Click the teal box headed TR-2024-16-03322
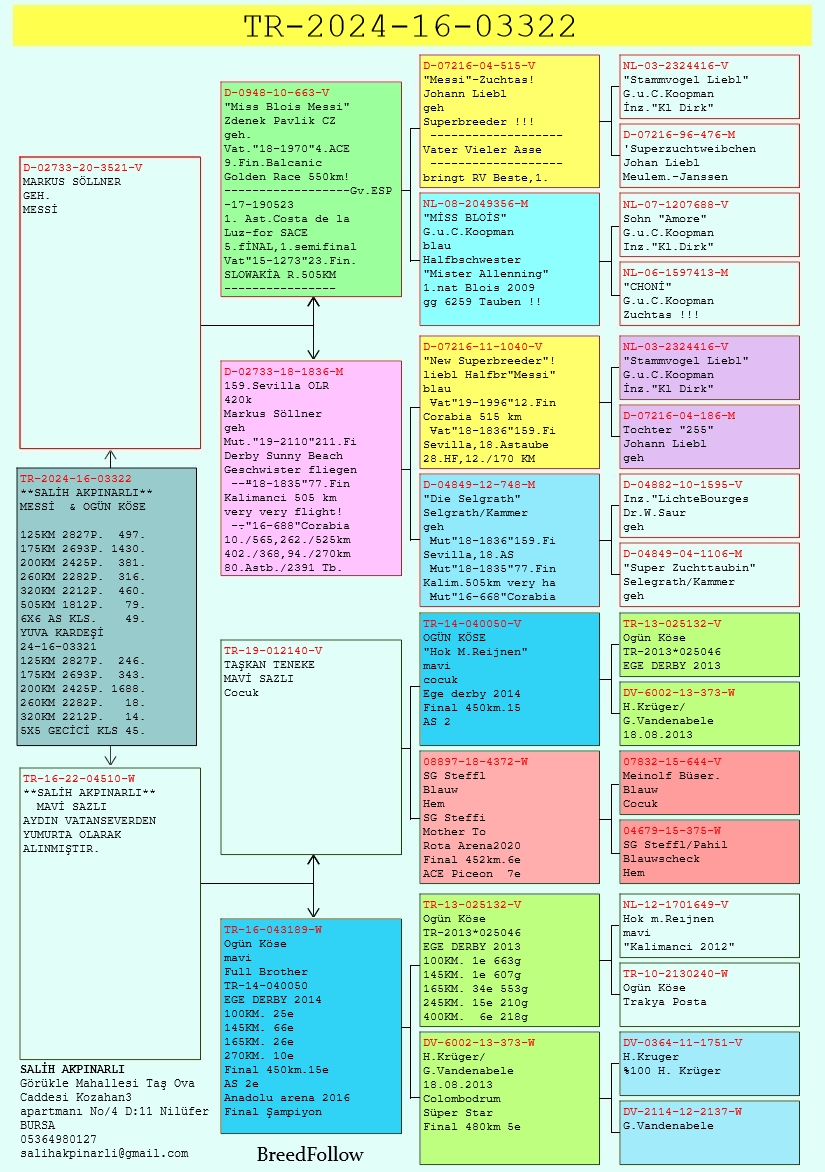 click(x=107, y=606)
